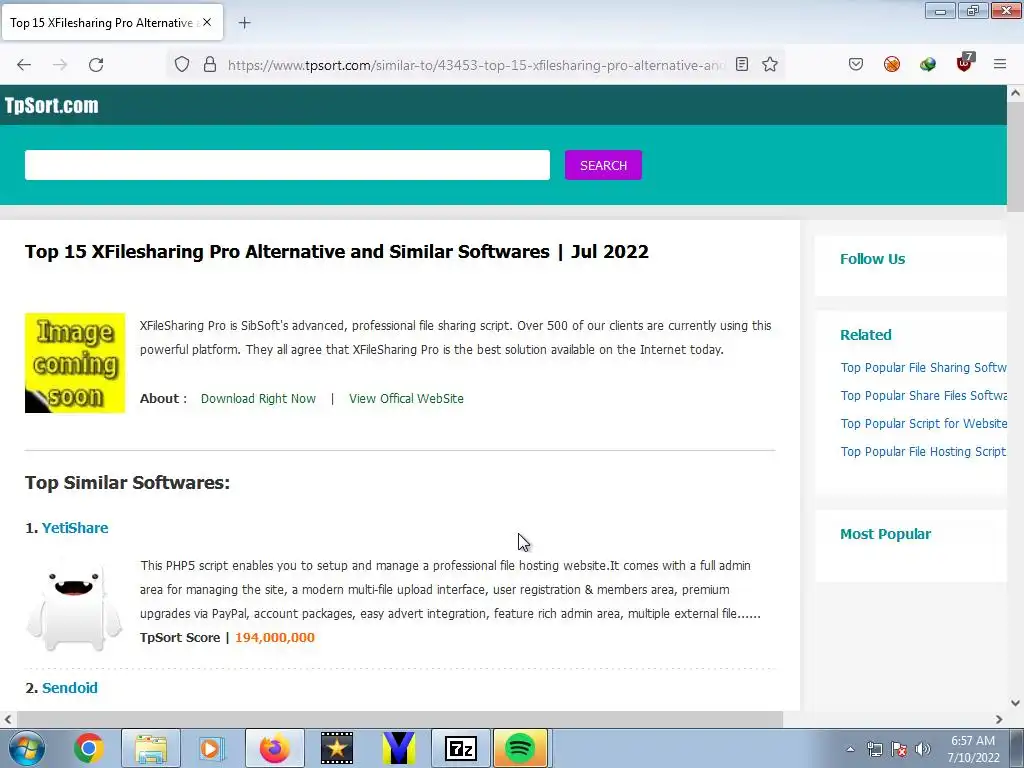Click the network status tray icon
This screenshot has height=768, width=1024.
click(x=874, y=749)
